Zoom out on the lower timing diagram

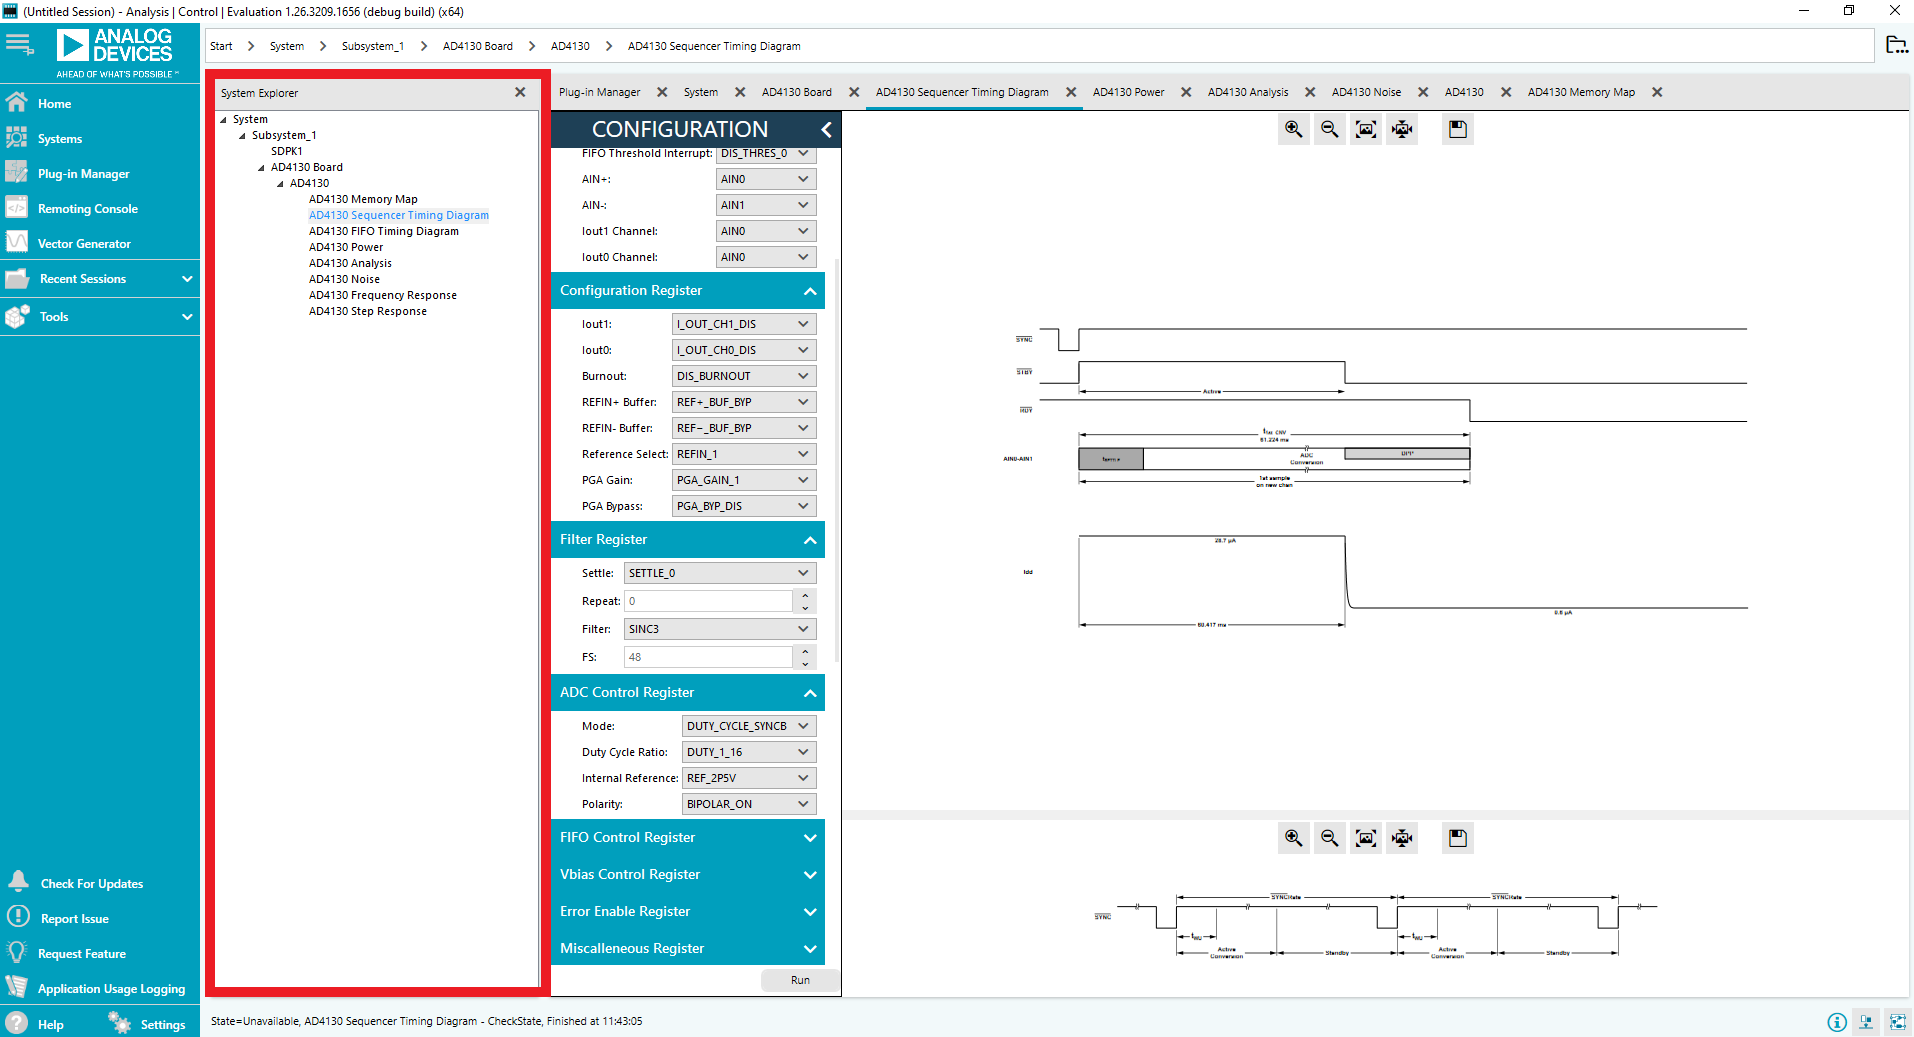point(1330,838)
